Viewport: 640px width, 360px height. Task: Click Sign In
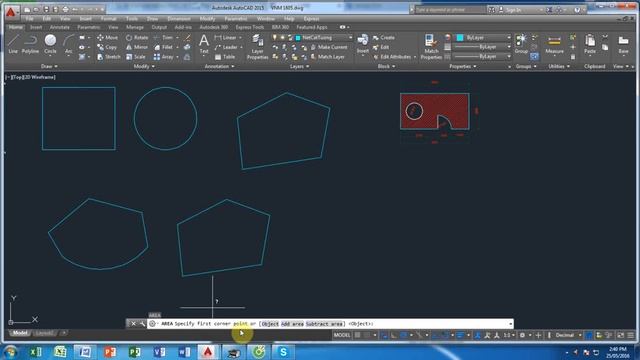(x=513, y=10)
